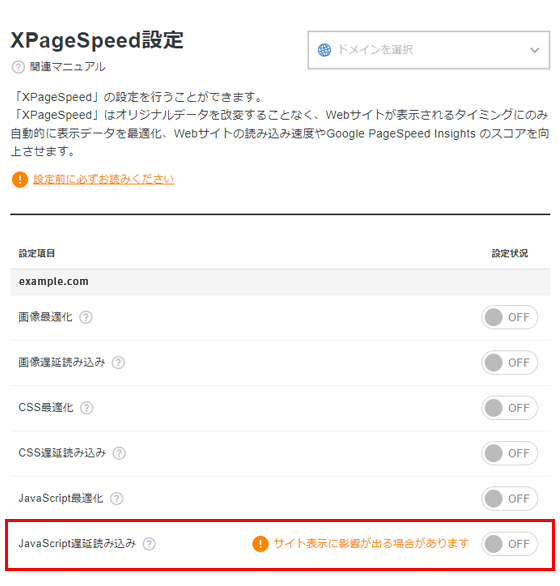
Task: Open the ドメインを選択 dropdown
Action: [428, 50]
